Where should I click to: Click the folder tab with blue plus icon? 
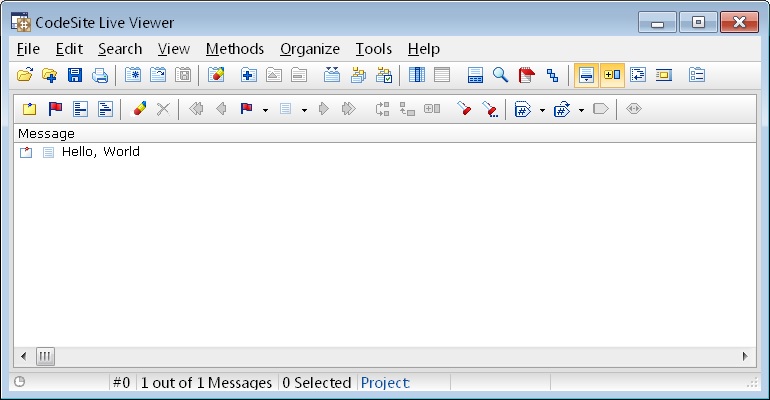(x=248, y=75)
